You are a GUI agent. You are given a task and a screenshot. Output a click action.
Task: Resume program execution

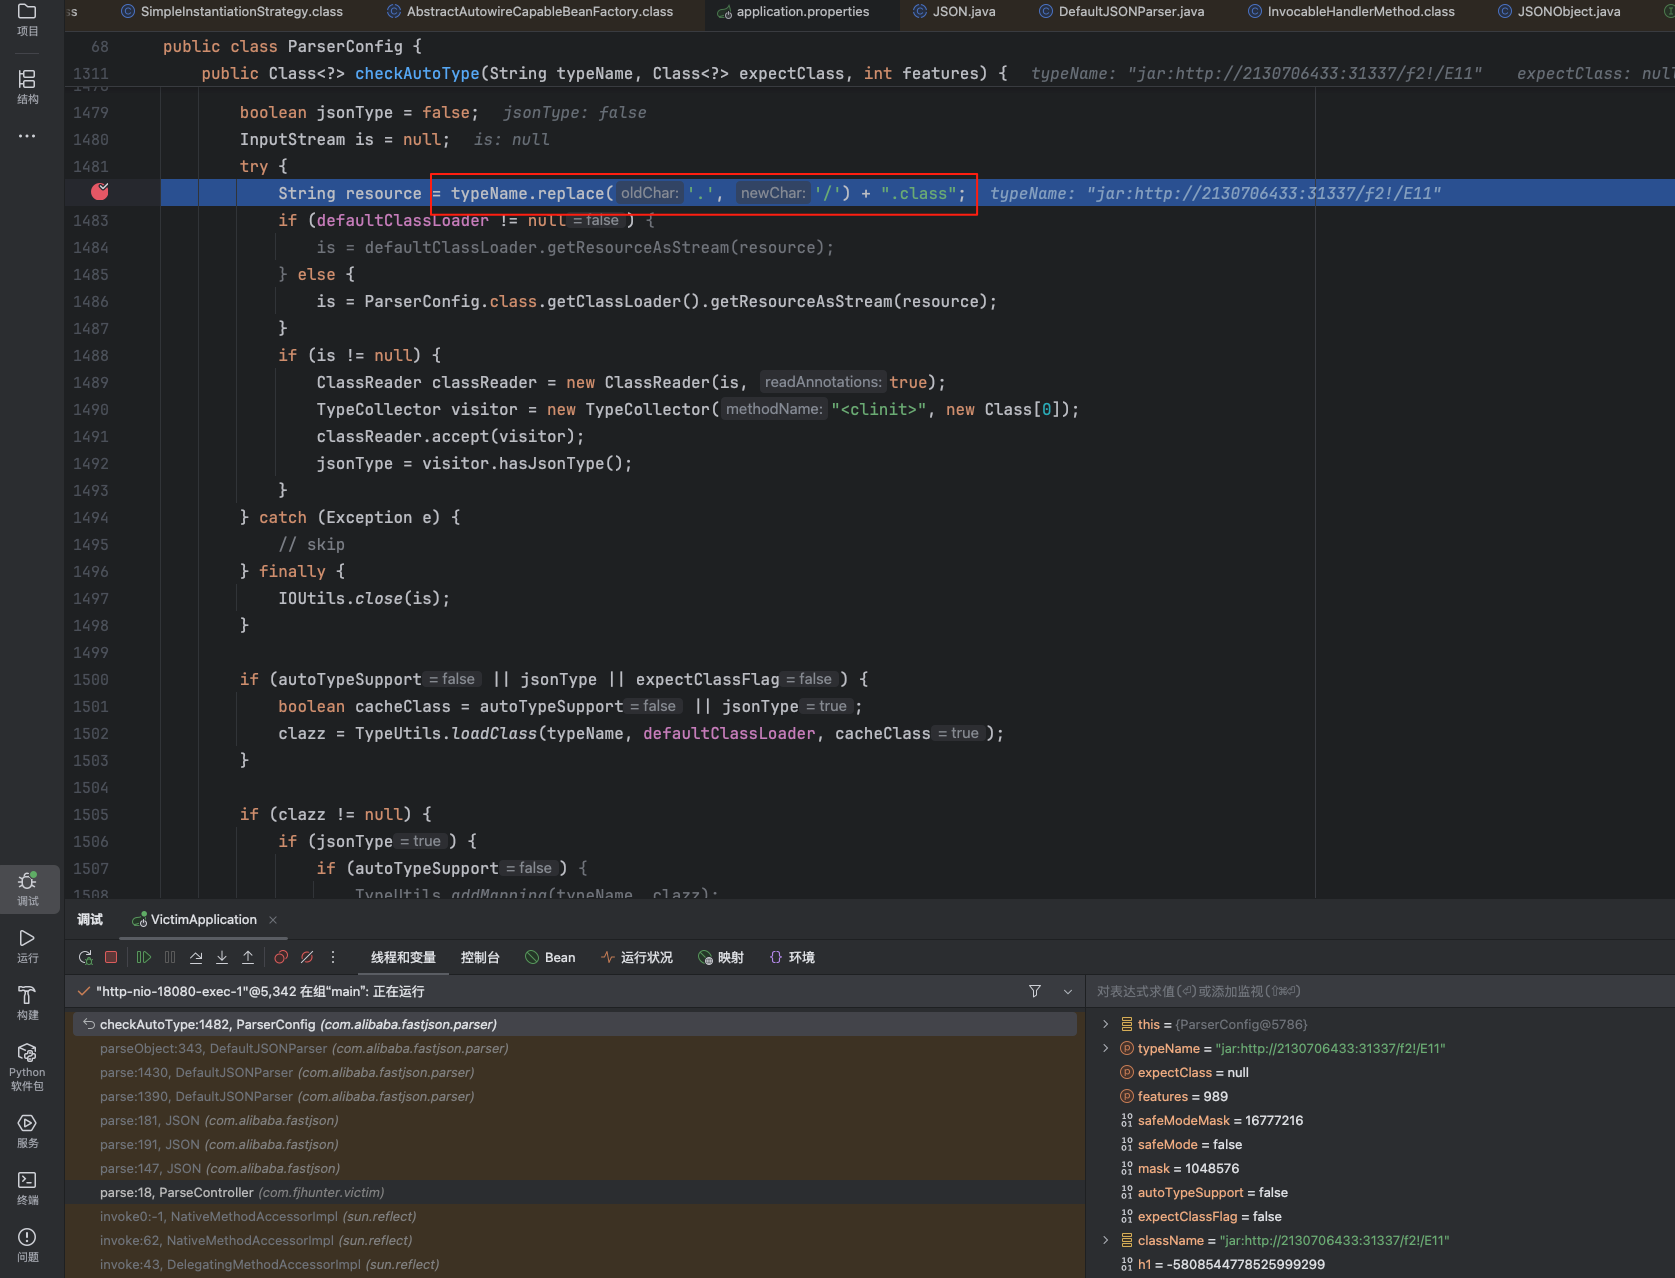[144, 957]
